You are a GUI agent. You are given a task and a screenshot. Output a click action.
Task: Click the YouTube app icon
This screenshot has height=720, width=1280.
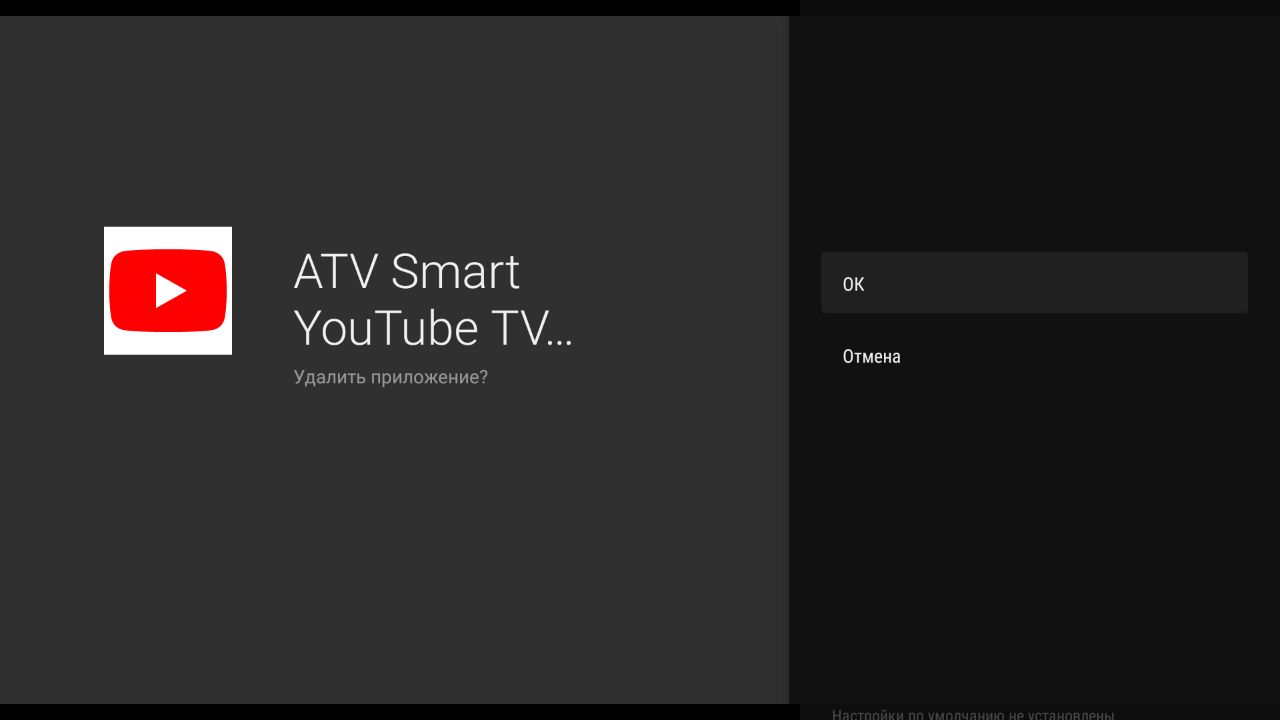[x=168, y=291]
